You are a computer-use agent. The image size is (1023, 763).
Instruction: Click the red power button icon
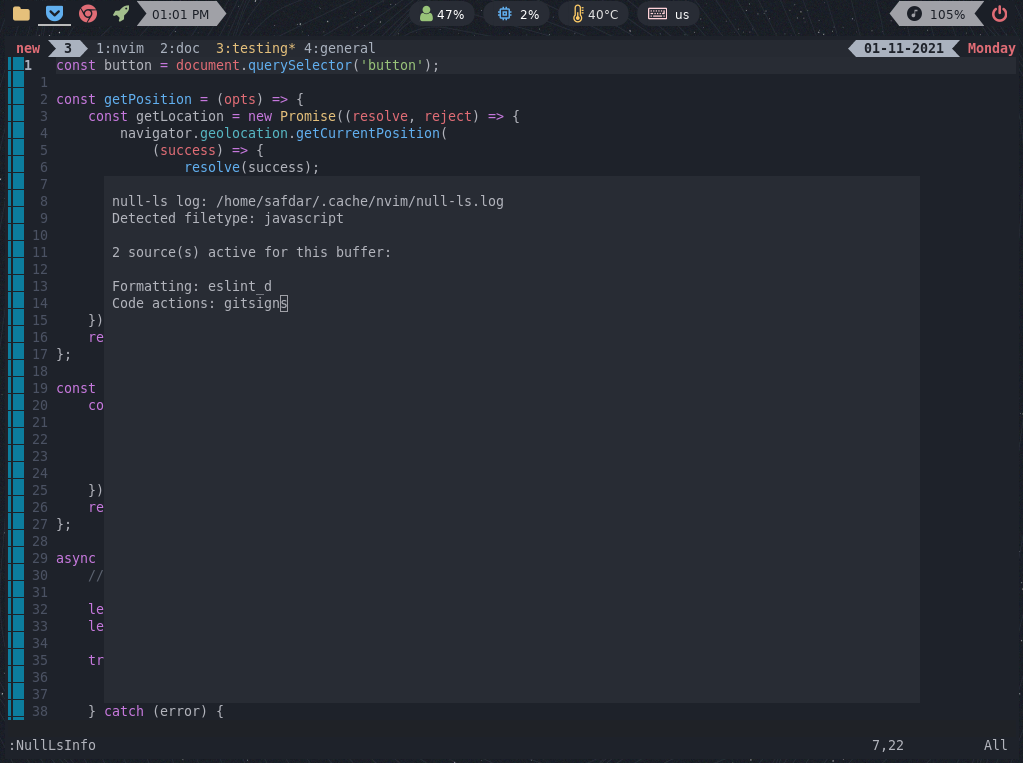1000,14
